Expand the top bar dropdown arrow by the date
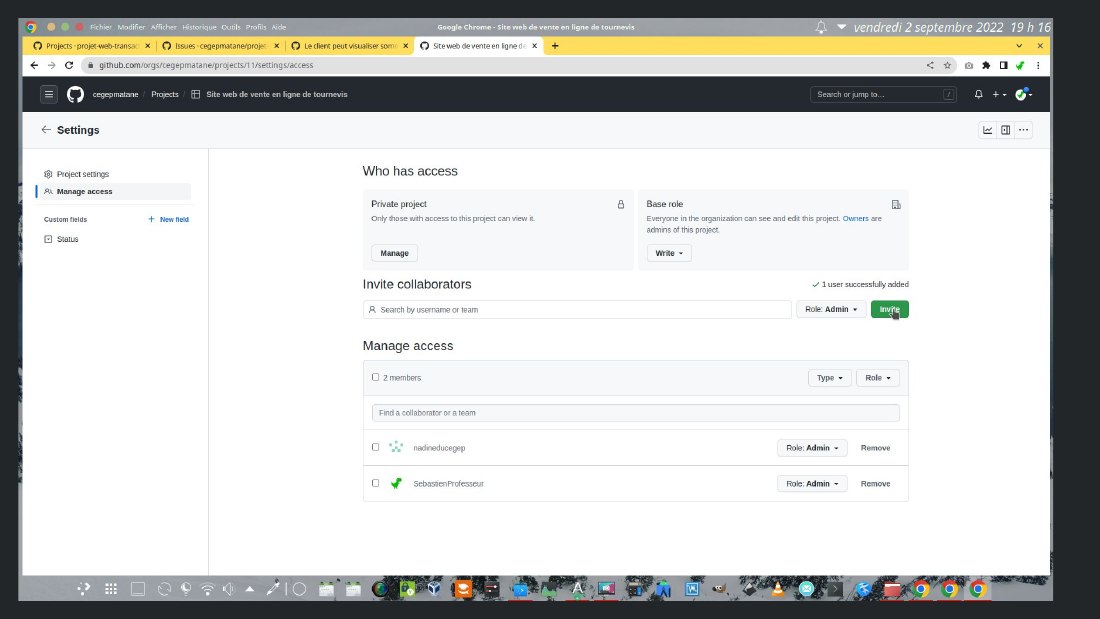1100x619 pixels. [841, 27]
